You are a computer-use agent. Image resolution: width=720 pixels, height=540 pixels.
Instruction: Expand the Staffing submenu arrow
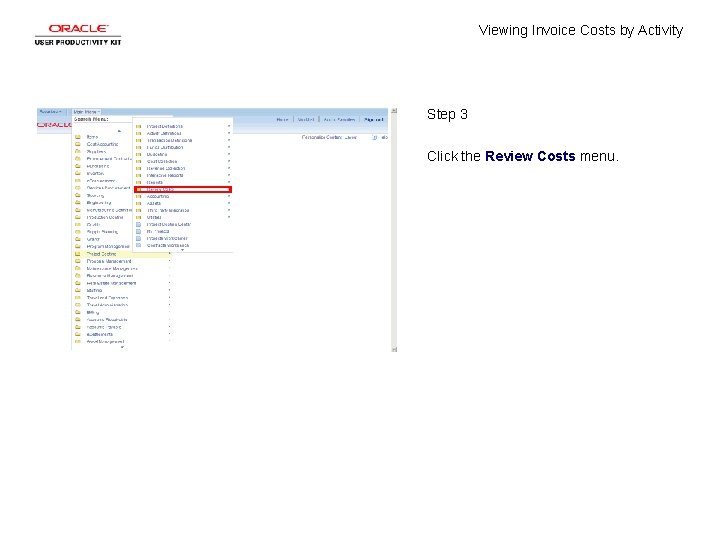click(169, 290)
